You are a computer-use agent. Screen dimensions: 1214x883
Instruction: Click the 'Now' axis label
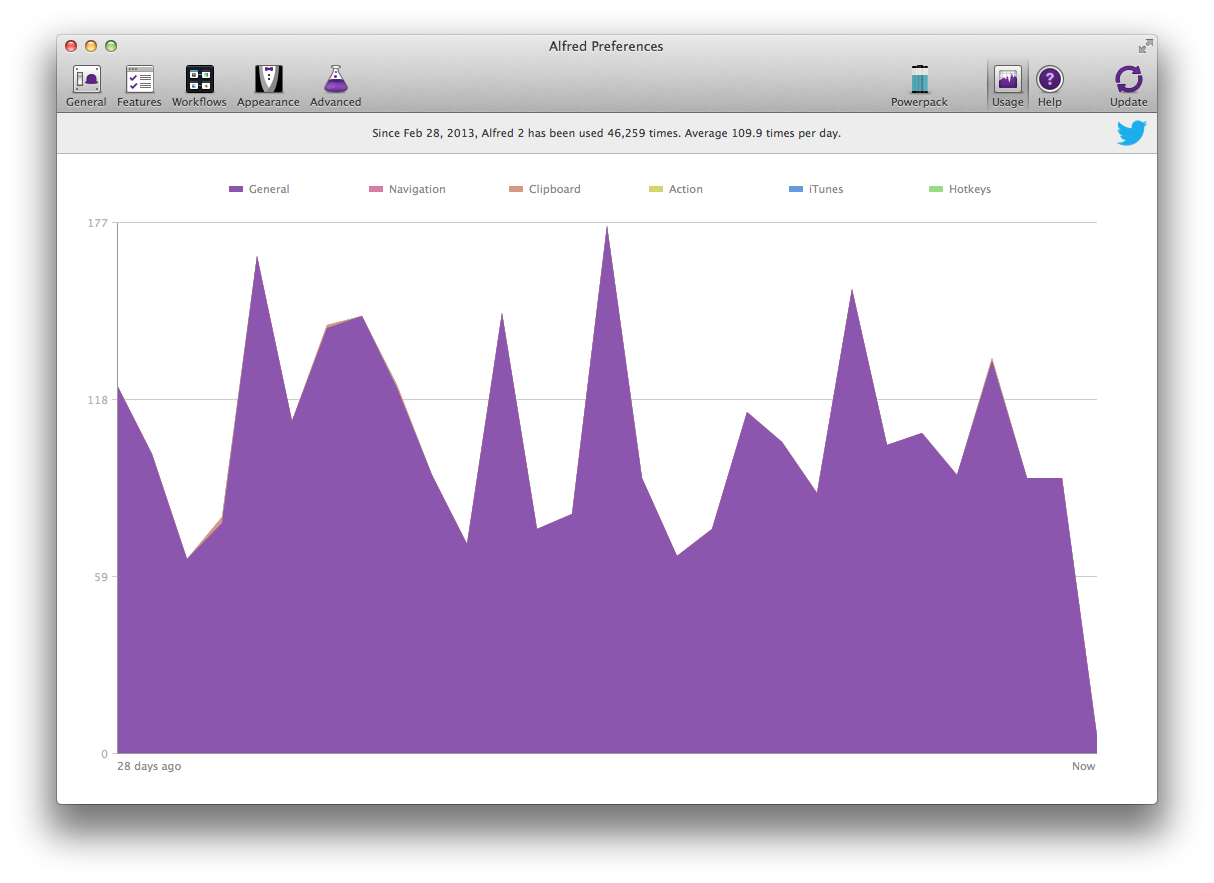1084,766
